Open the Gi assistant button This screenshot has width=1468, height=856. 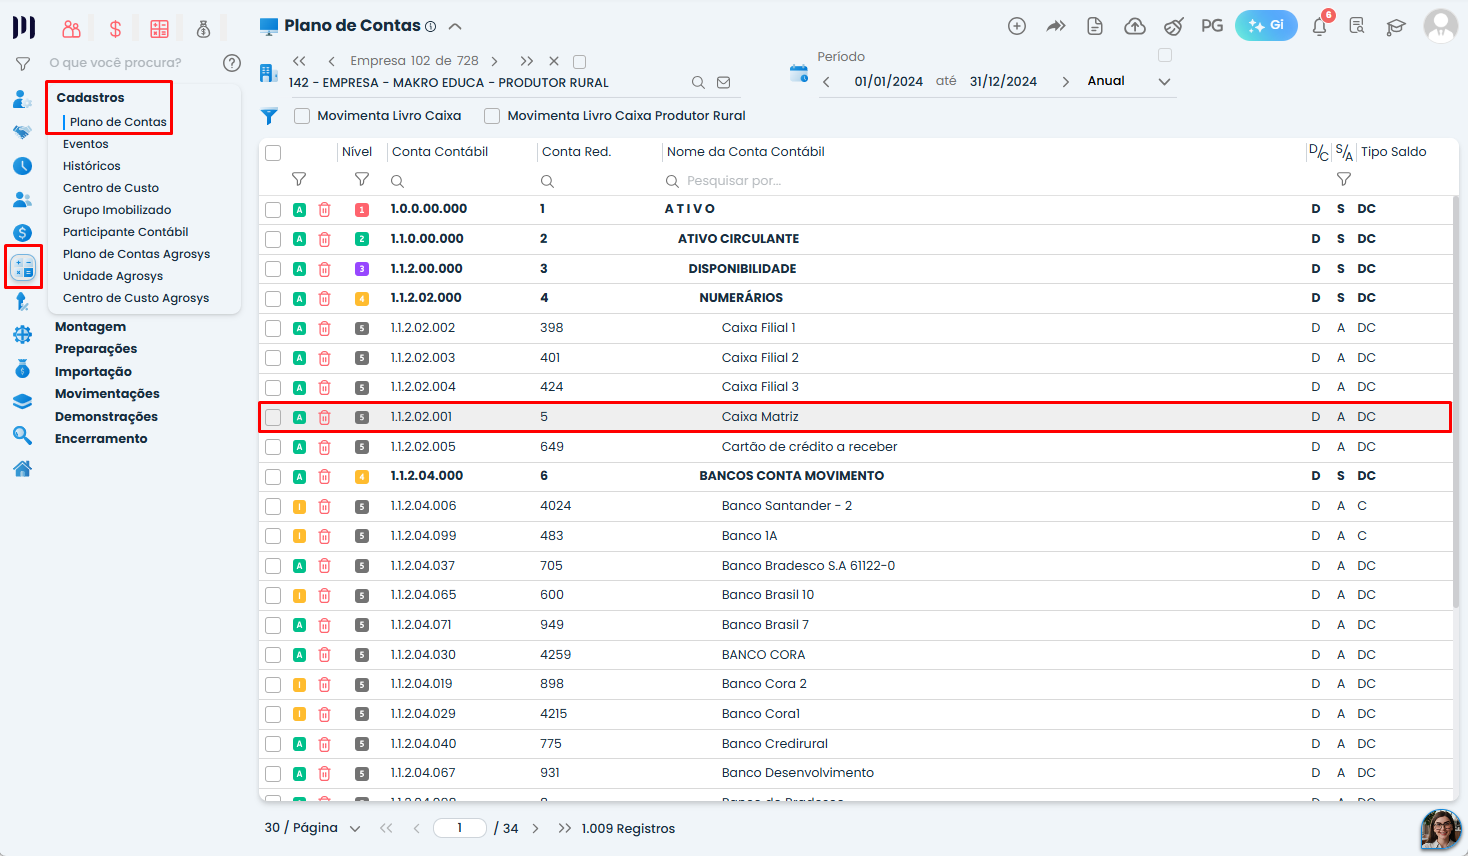(x=1266, y=26)
